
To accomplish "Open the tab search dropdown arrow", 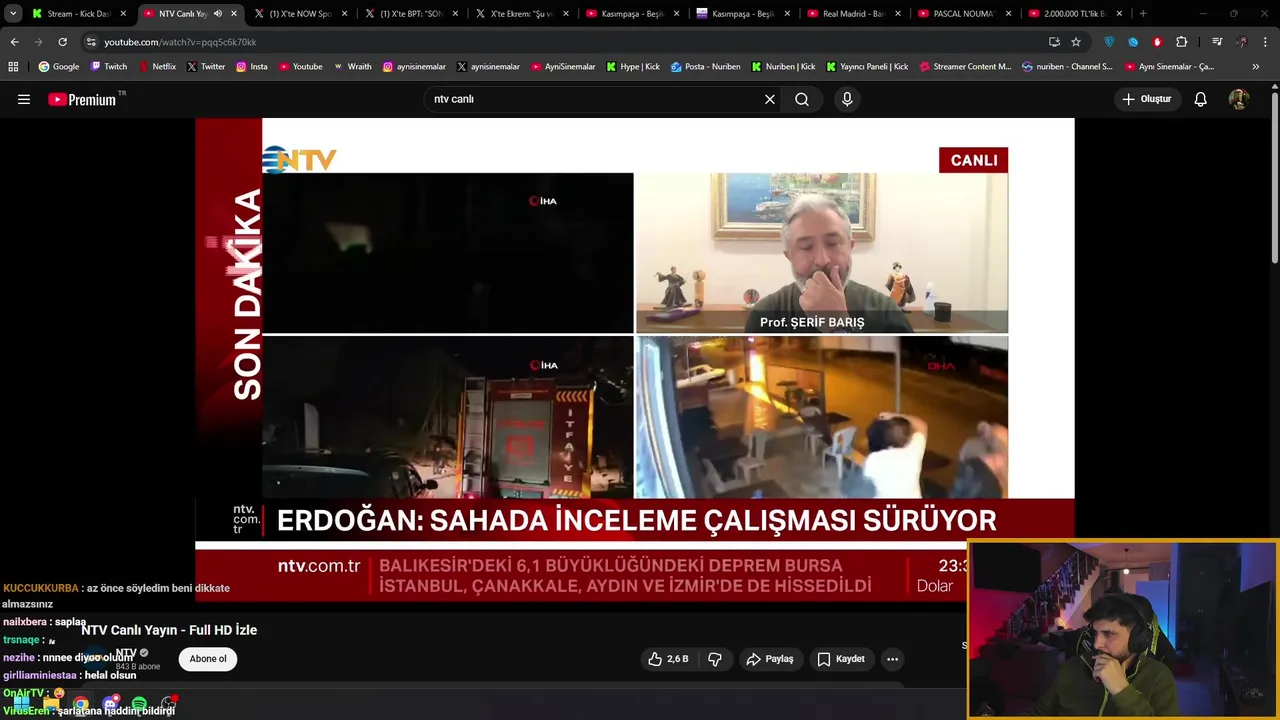I will click(13, 13).
